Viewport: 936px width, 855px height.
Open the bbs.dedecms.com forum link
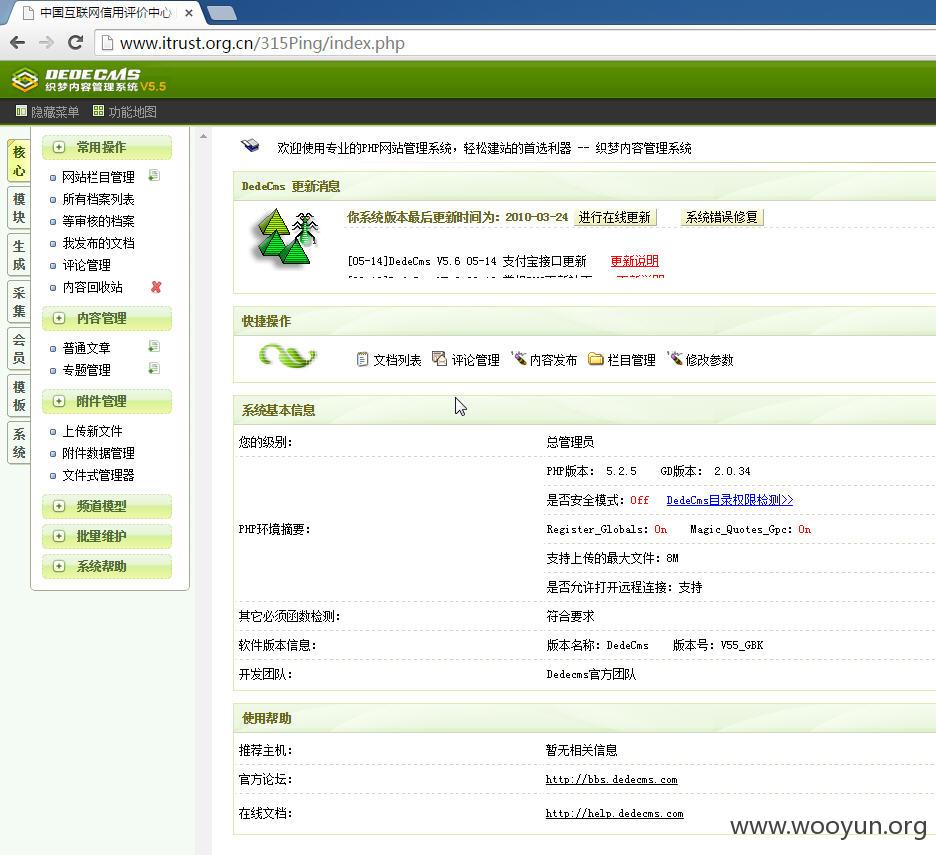[x=611, y=779]
